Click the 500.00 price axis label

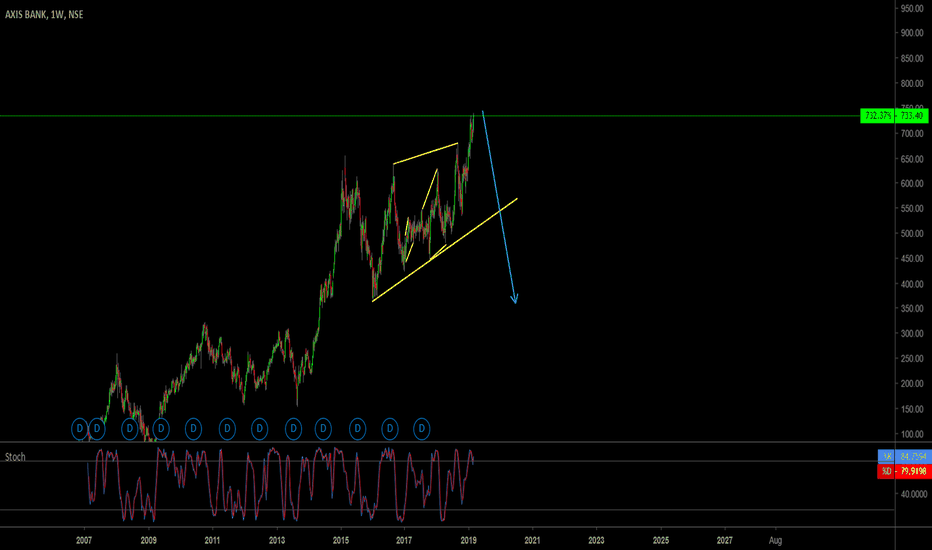tap(912, 234)
